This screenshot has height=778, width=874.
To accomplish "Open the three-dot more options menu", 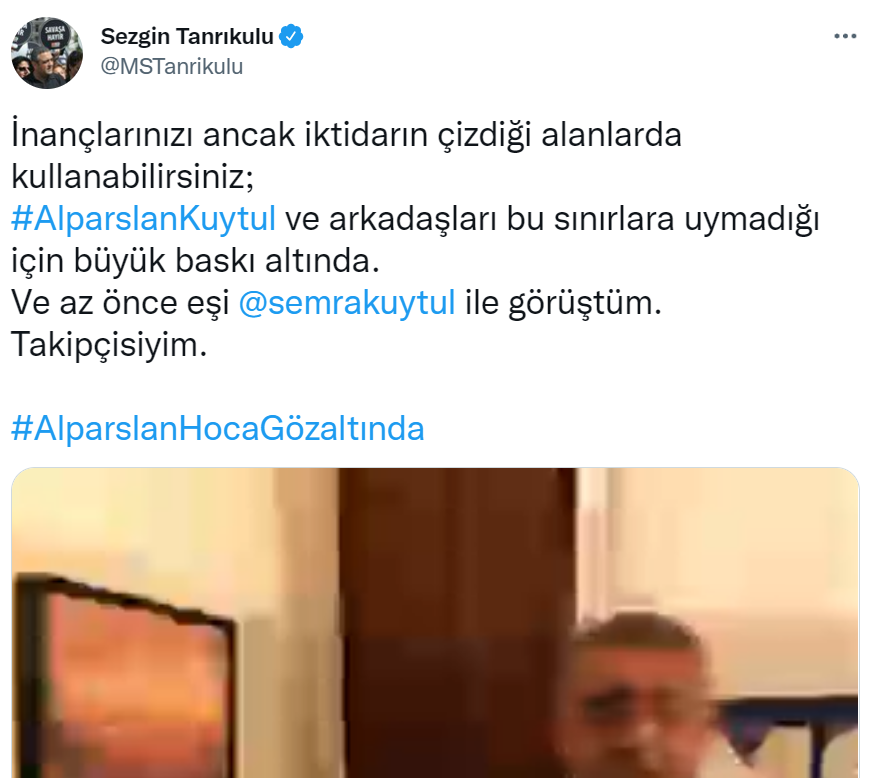I will pyautogui.click(x=845, y=36).
